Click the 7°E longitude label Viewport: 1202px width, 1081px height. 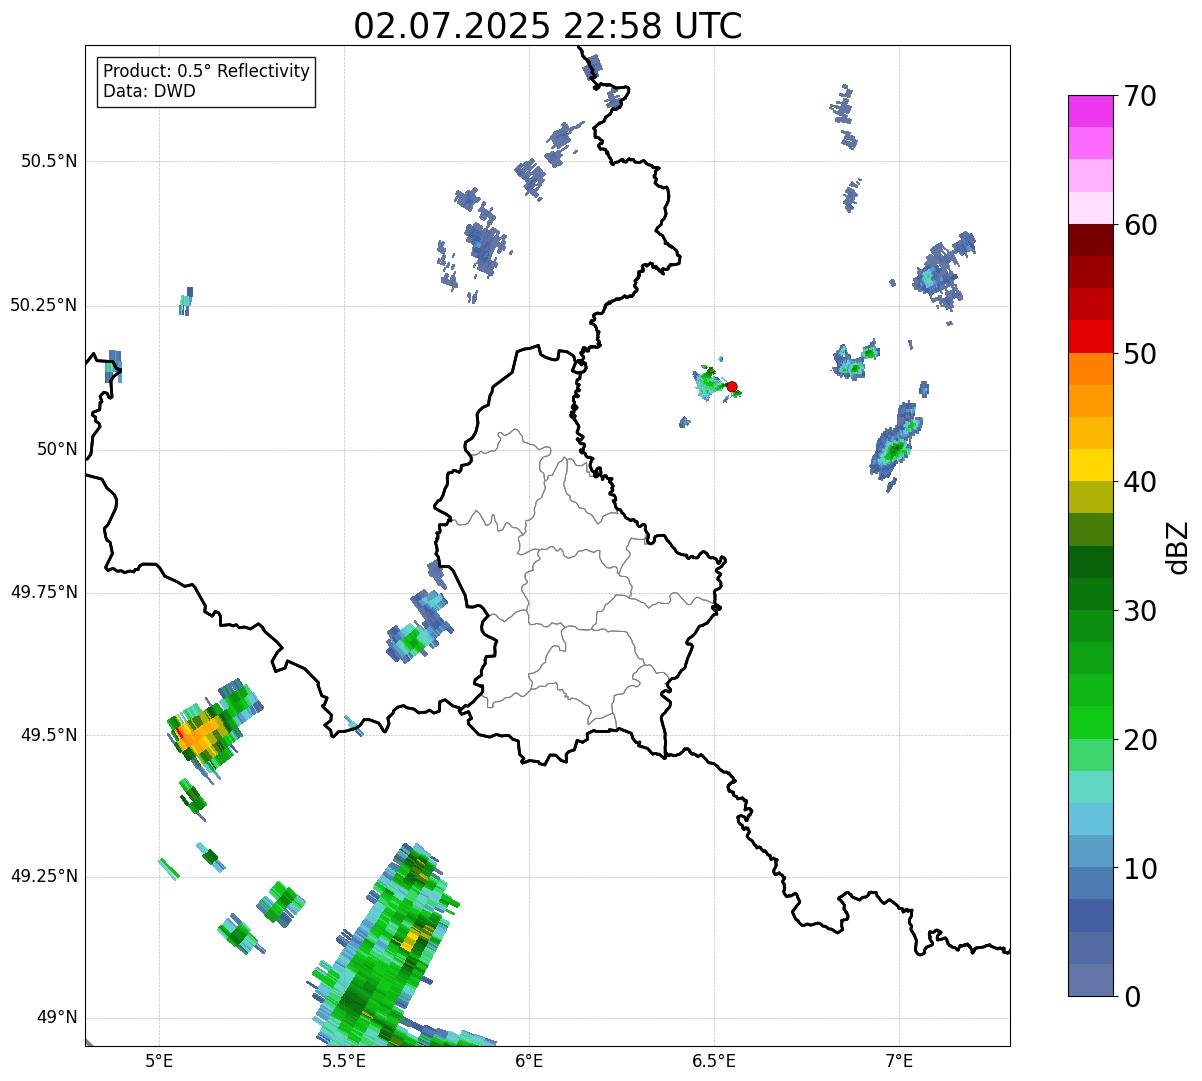click(x=899, y=1060)
